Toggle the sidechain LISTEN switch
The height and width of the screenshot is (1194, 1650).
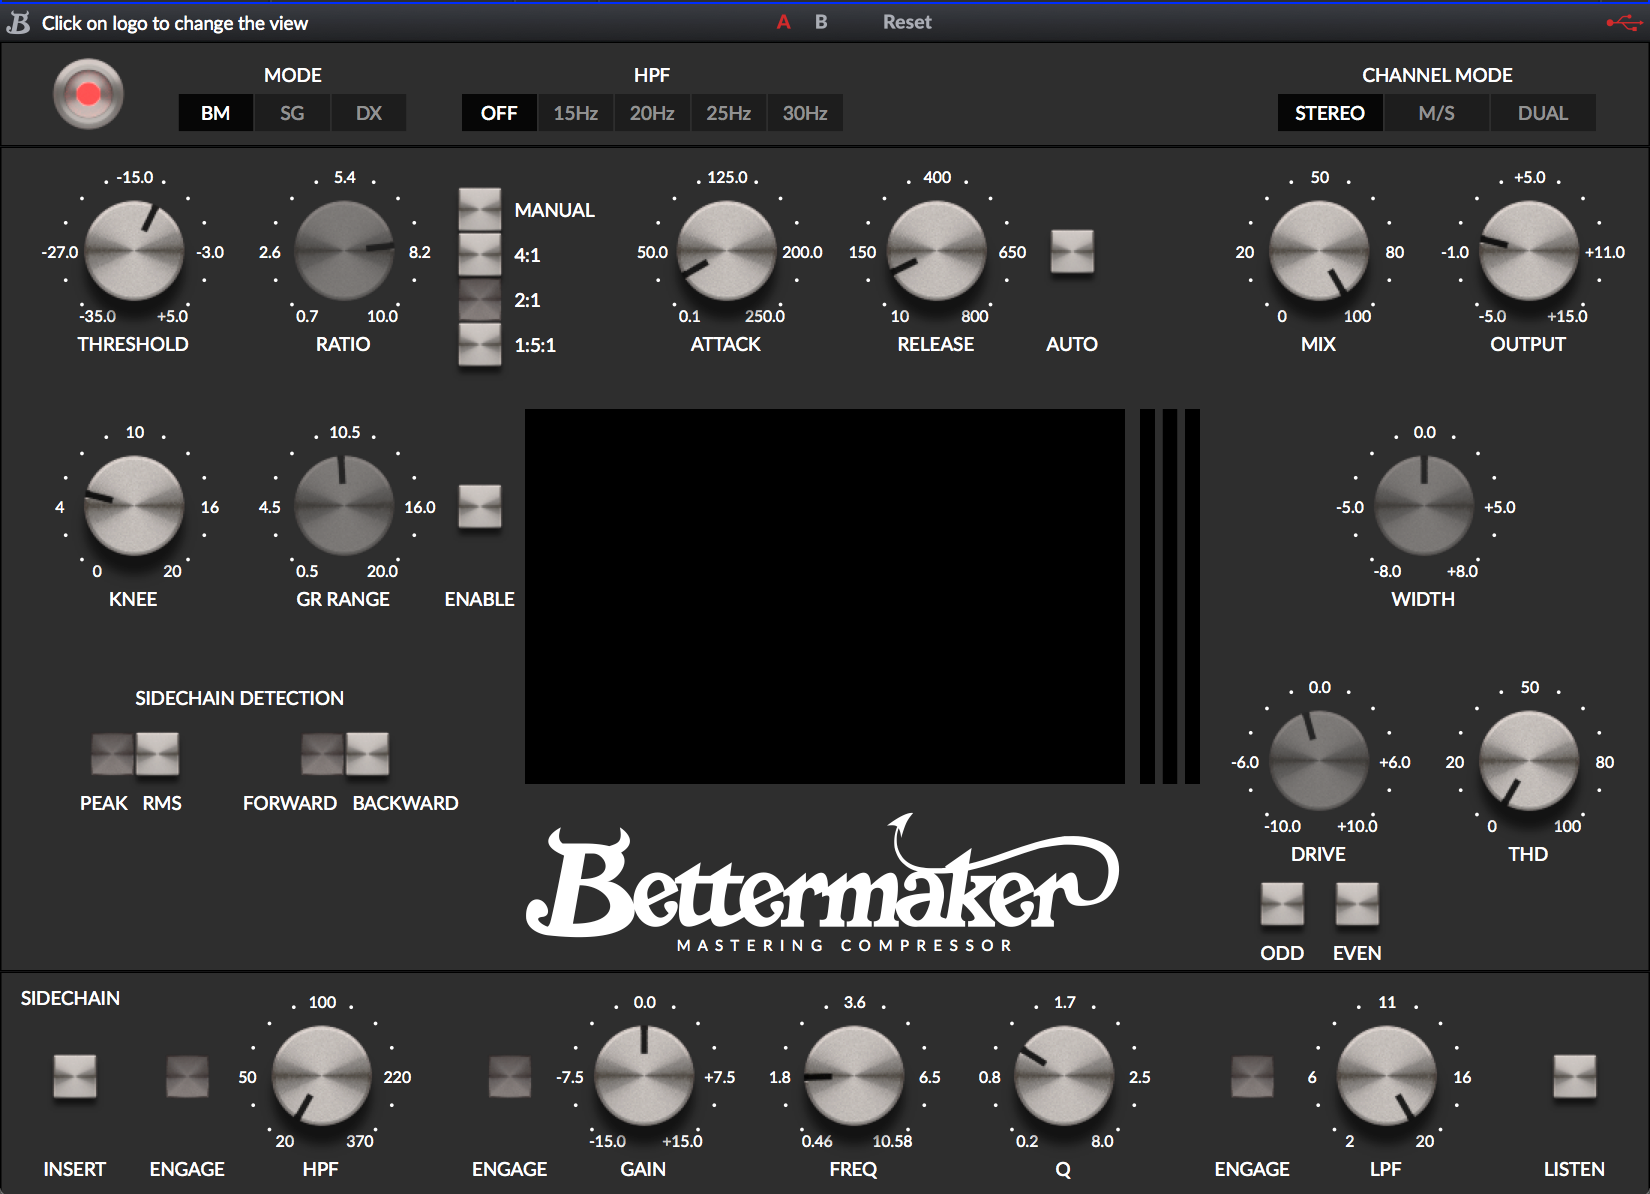tap(1574, 1076)
